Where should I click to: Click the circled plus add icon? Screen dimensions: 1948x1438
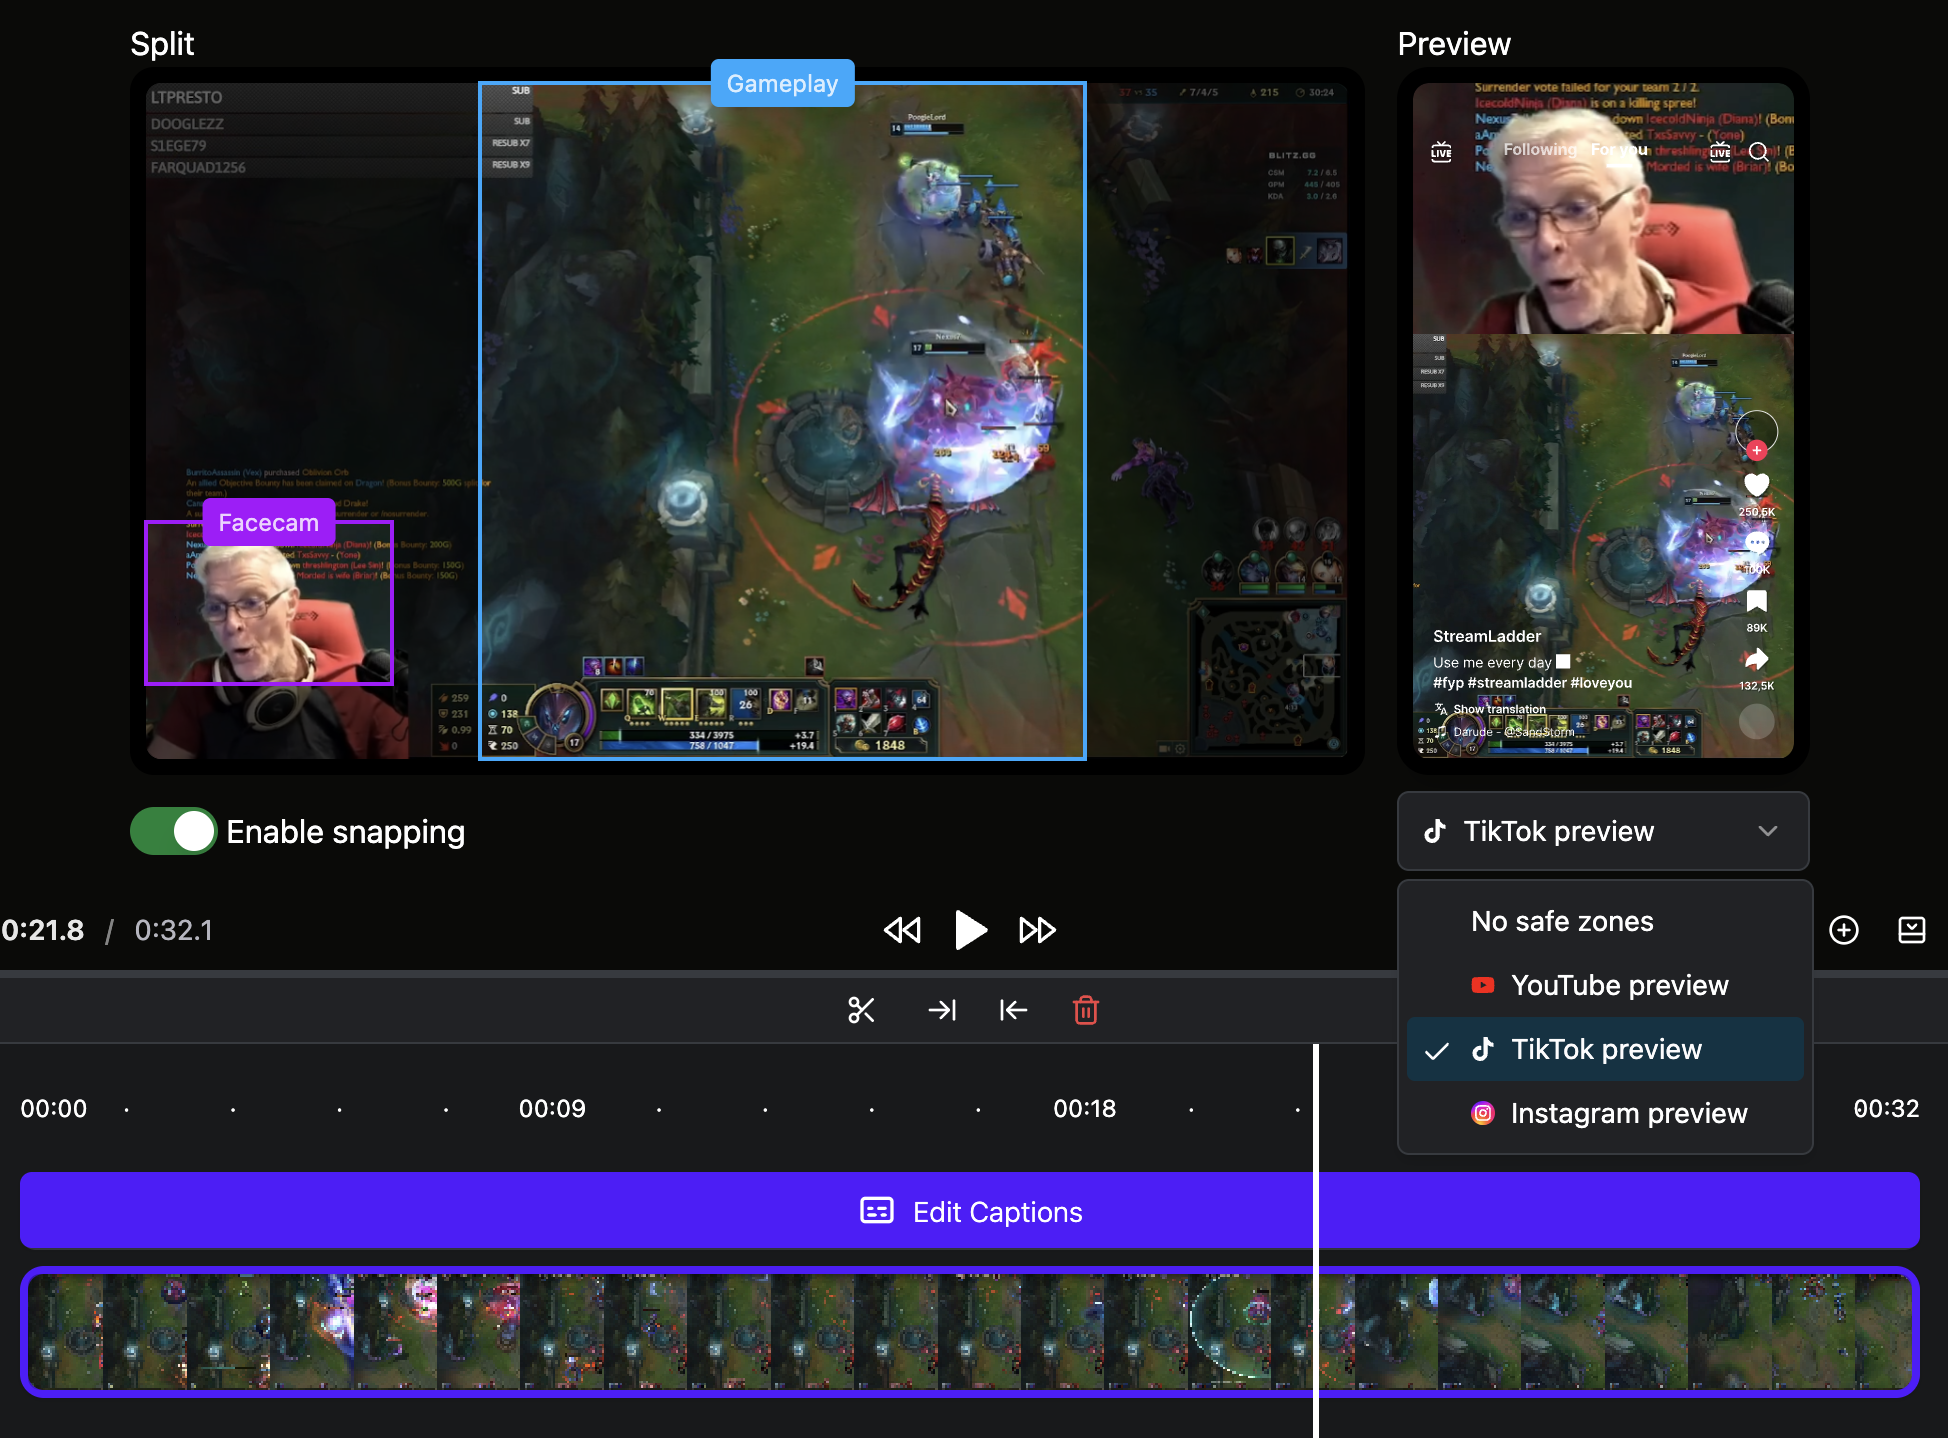1844,930
